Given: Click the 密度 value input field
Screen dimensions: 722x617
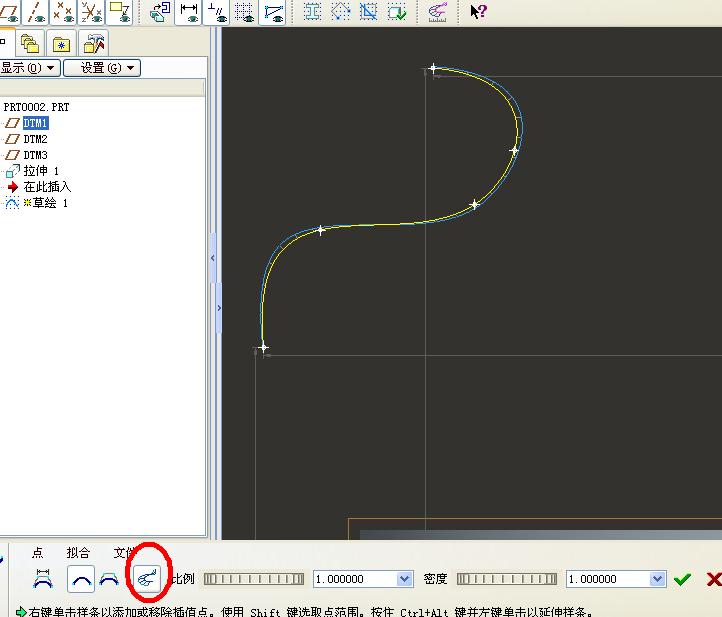Looking at the screenshot, I should point(608,579).
